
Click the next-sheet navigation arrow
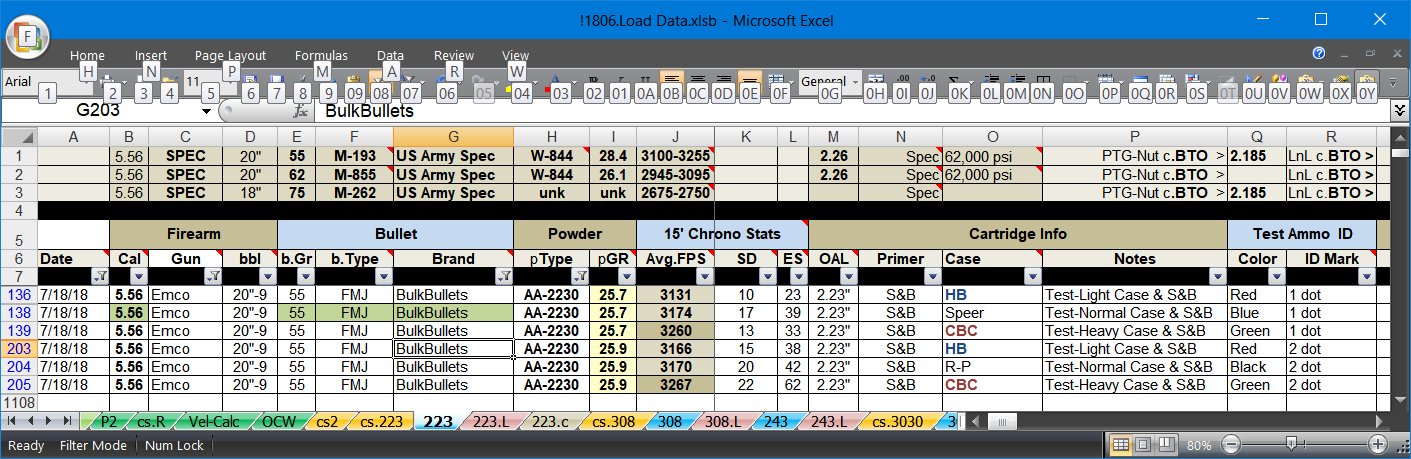48,421
